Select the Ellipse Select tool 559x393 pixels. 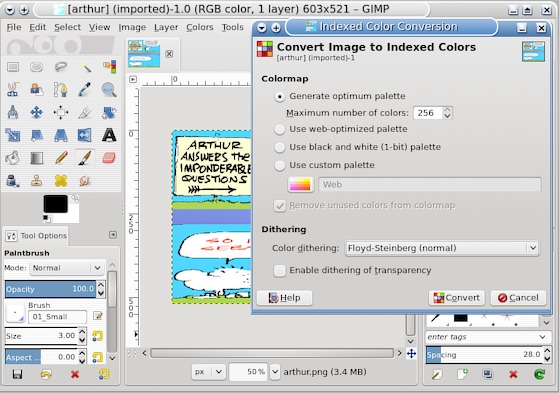pos(36,67)
